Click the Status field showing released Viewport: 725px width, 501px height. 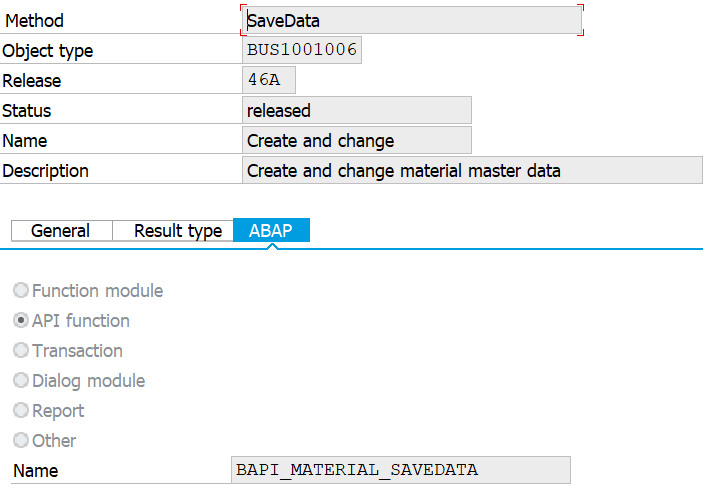pos(357,110)
